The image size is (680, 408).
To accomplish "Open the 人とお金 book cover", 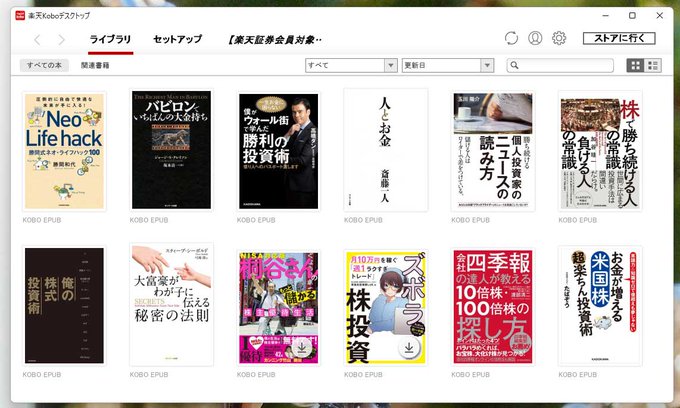I will (386, 150).
